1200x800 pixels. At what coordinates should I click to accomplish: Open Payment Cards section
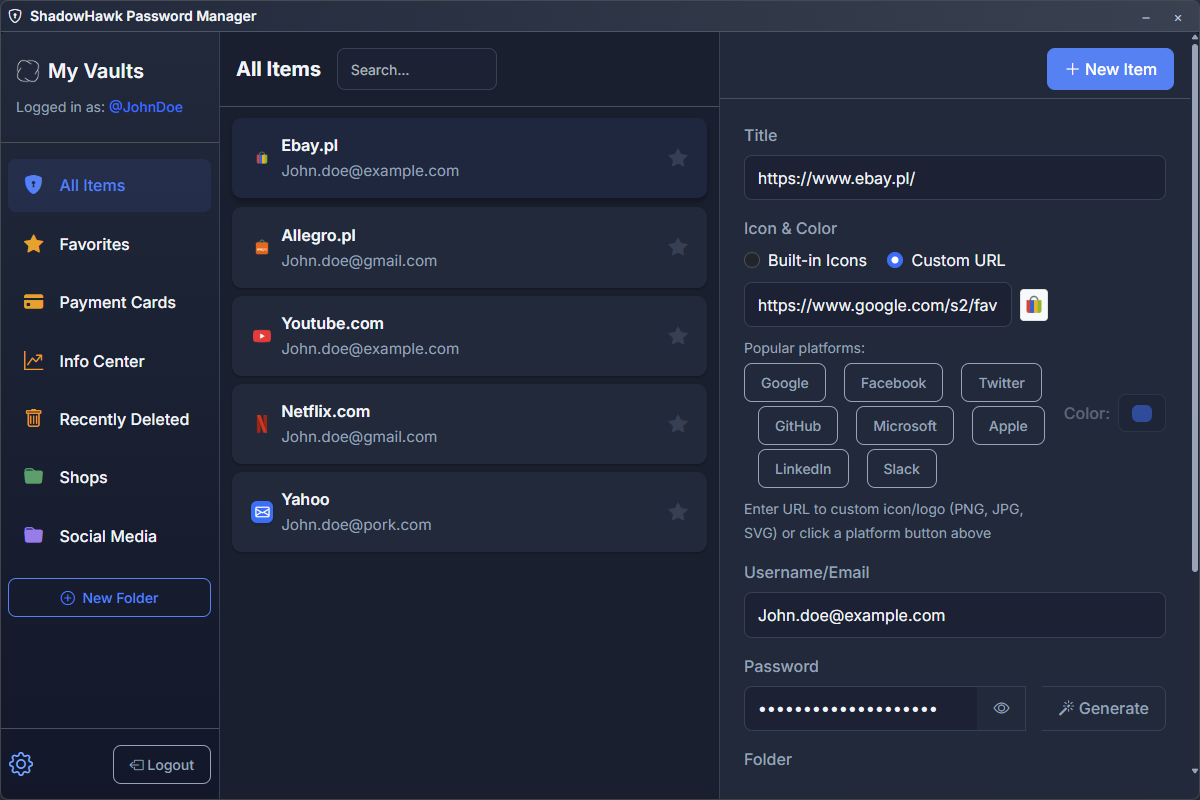[x=110, y=302]
